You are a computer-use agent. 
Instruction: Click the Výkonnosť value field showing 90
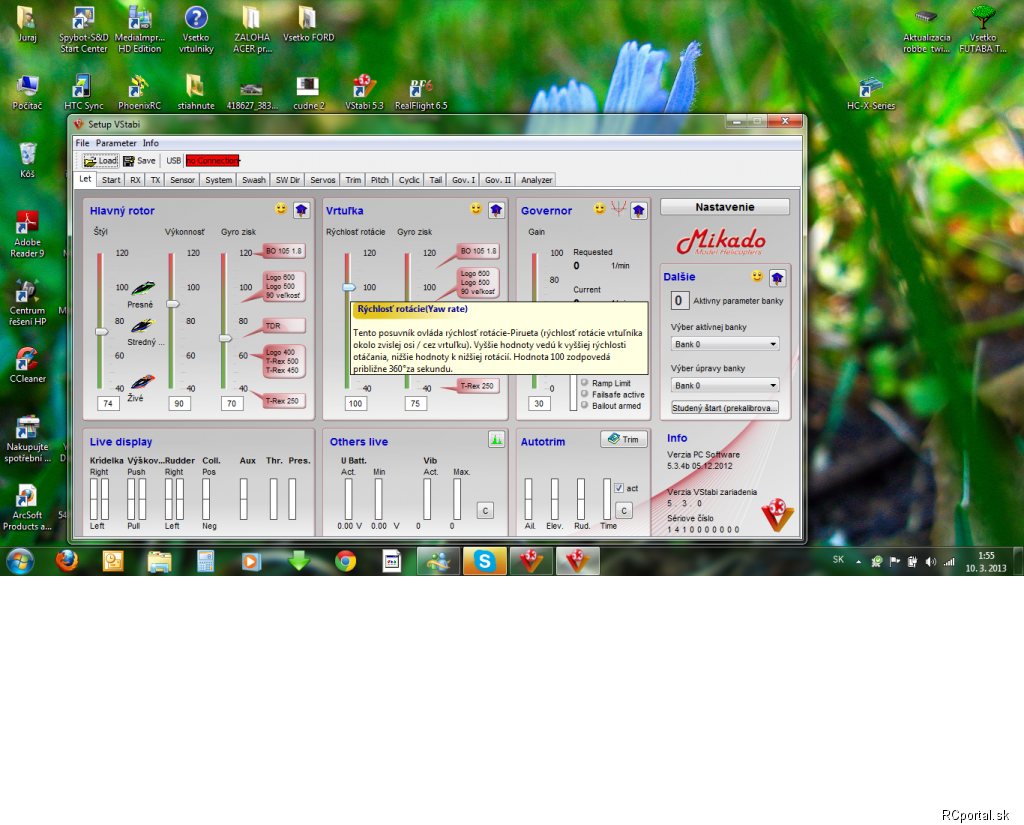click(179, 403)
